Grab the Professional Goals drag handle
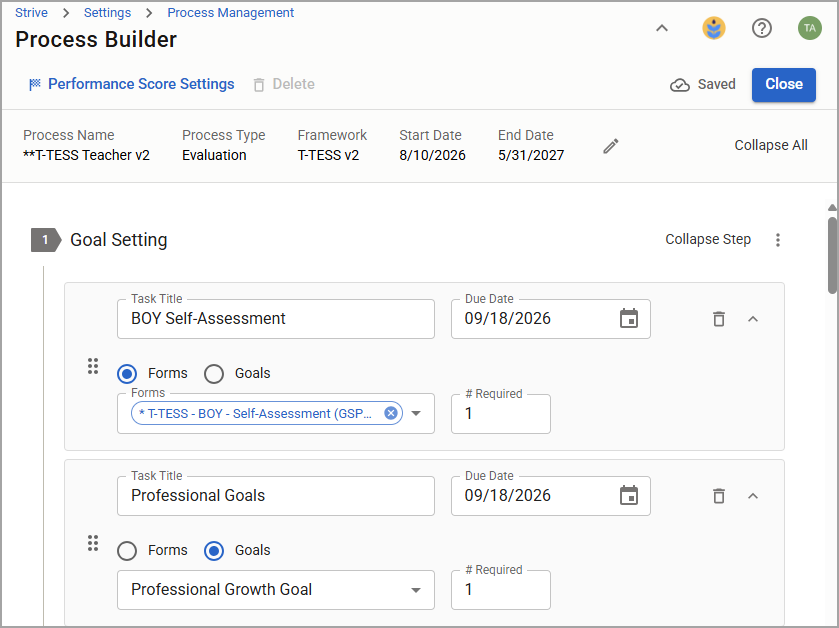Screen dimensions: 839x628 pos(93,543)
